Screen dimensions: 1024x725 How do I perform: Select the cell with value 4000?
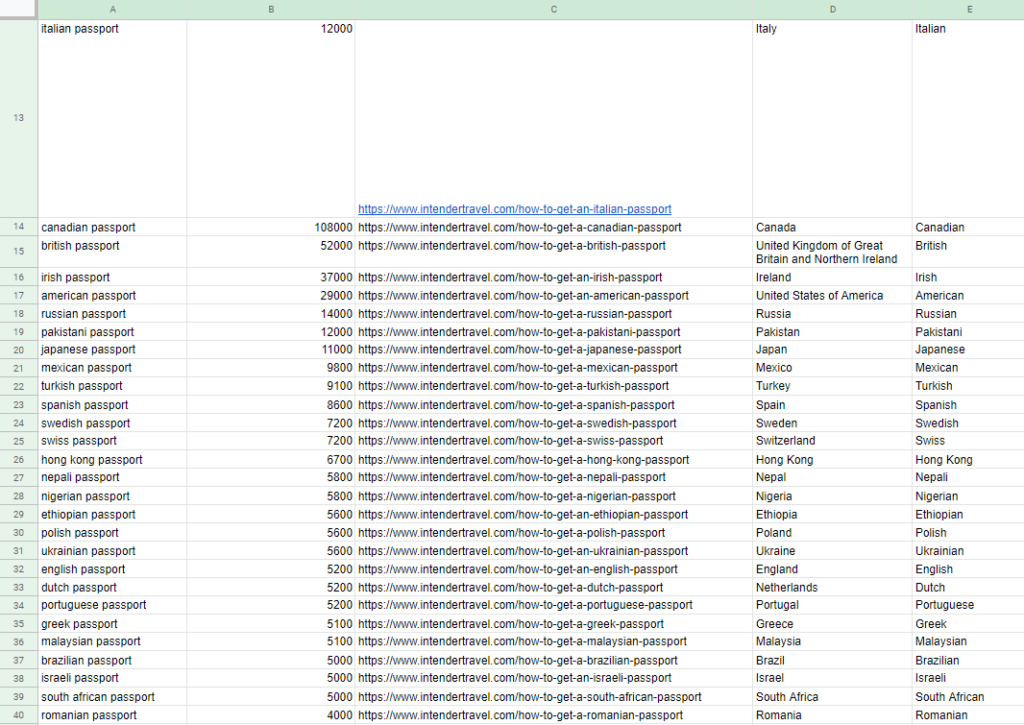[x=271, y=715]
